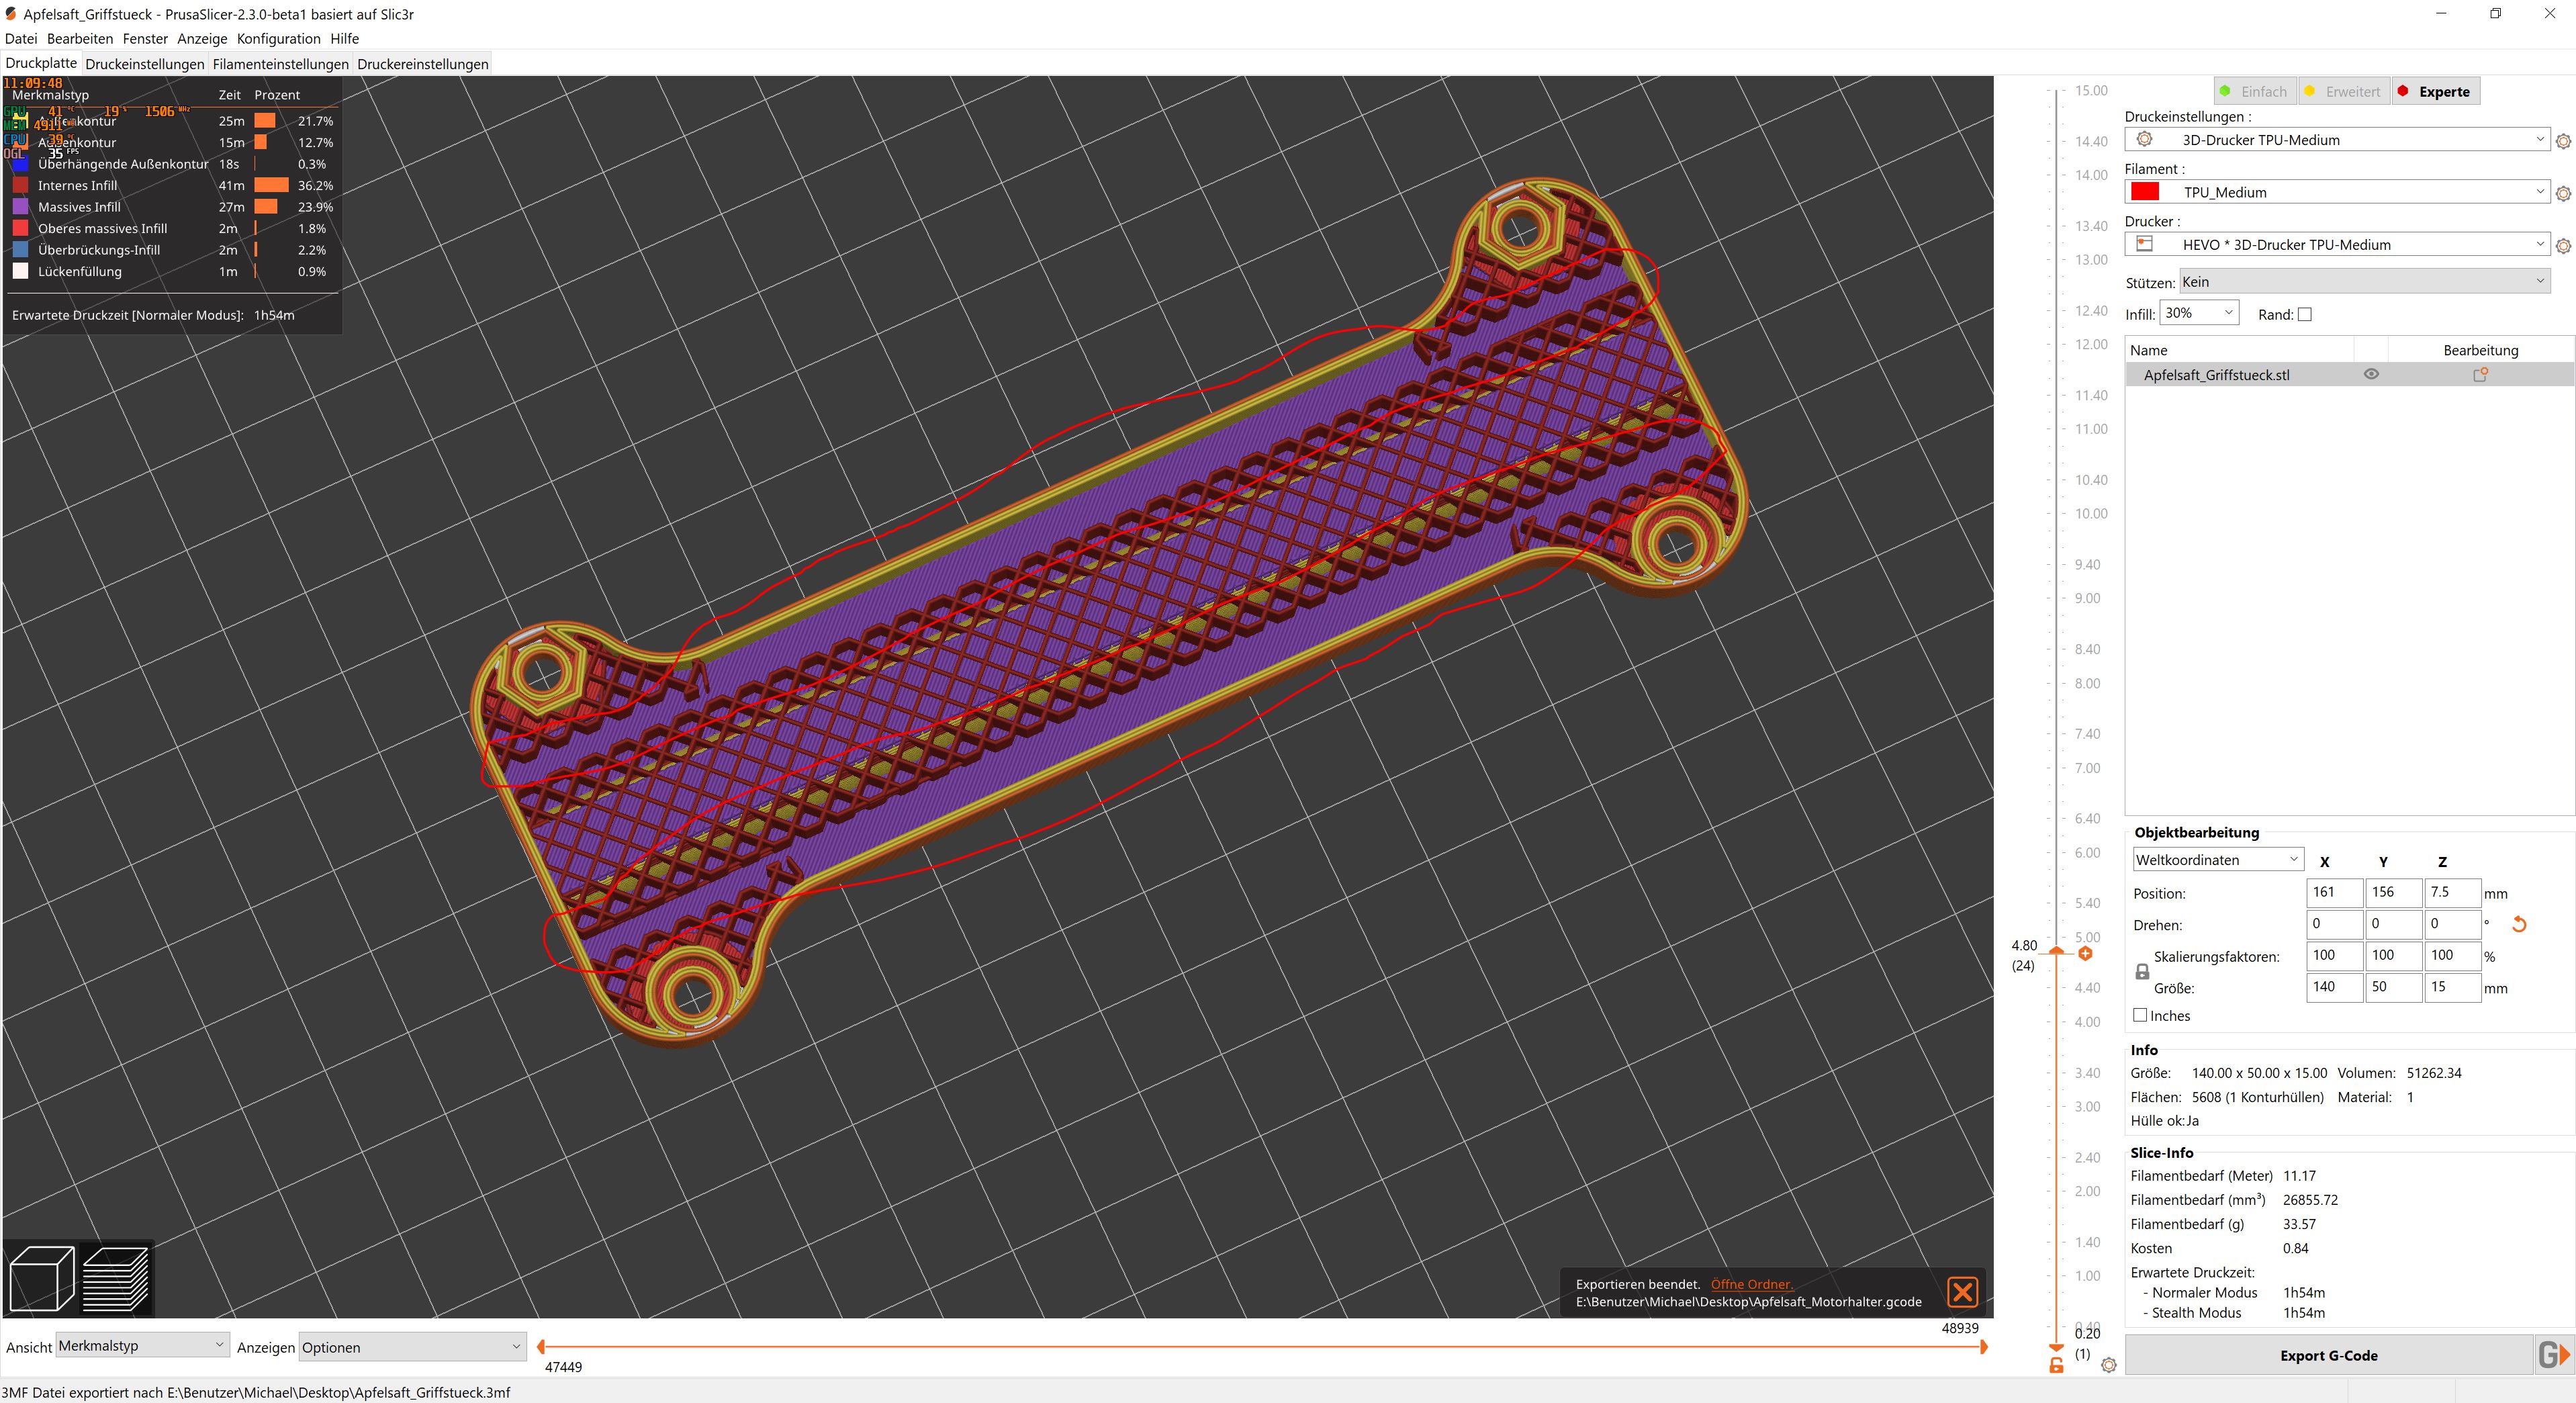Click the 'Lückenfüllung' legend row

click(172, 271)
